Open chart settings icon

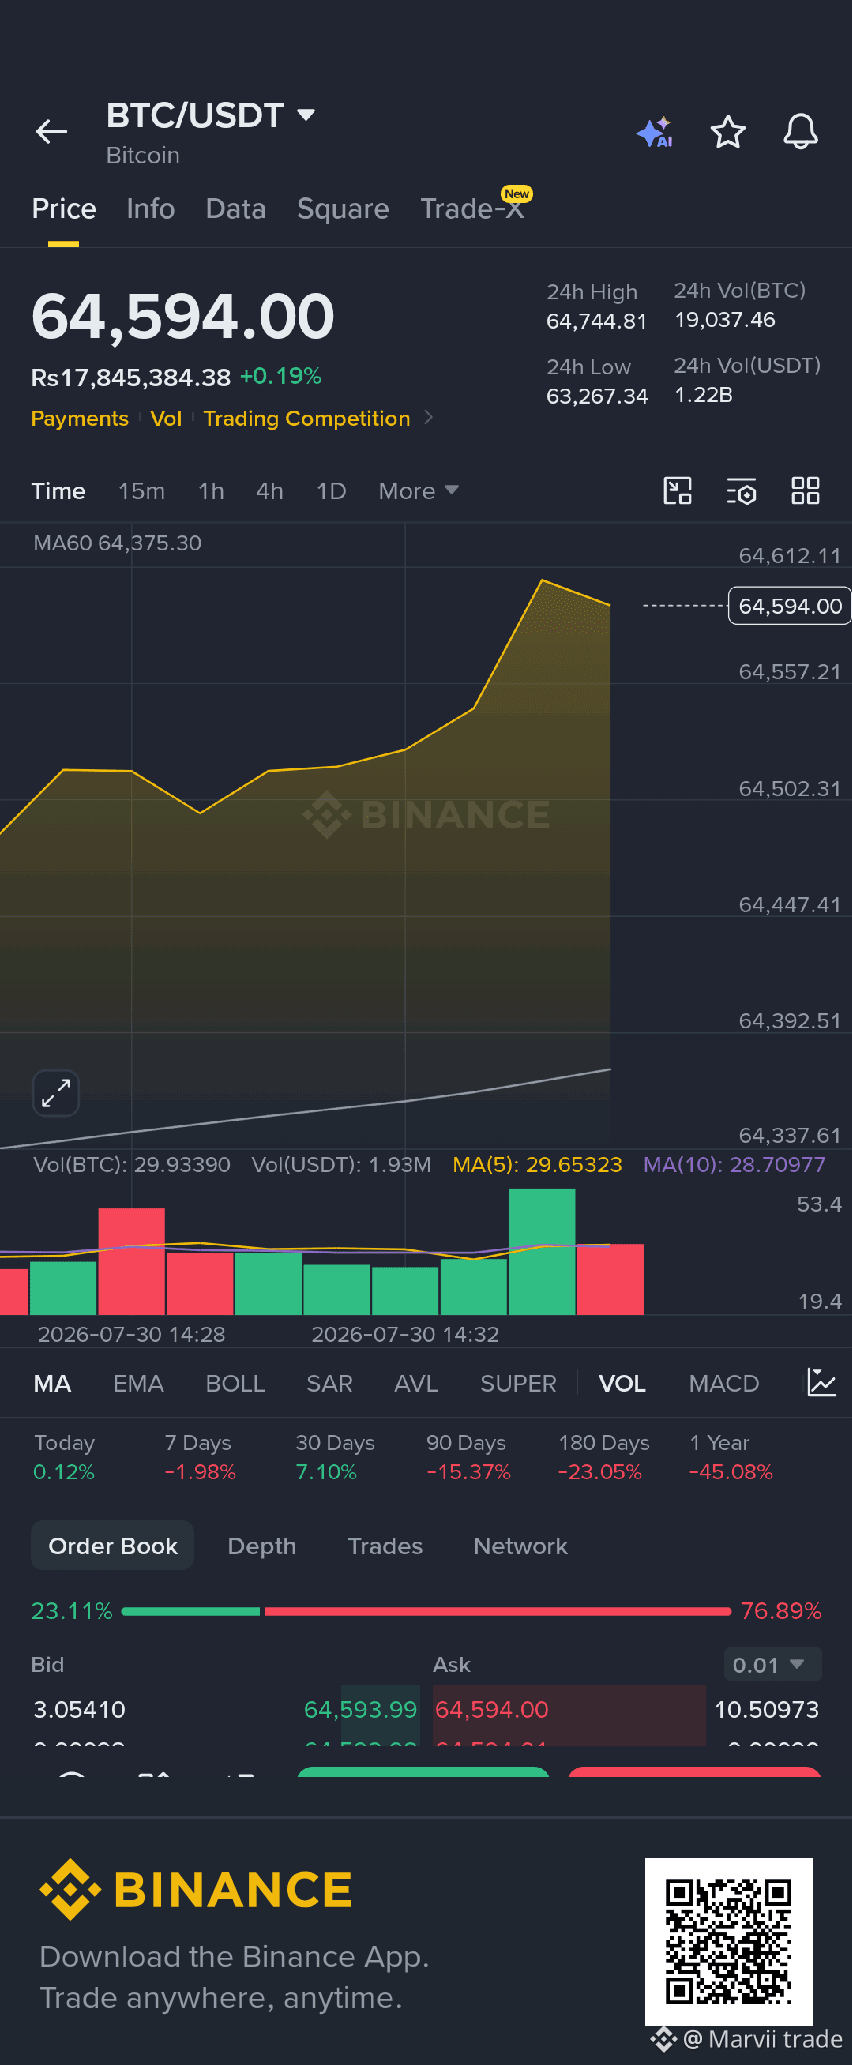[741, 491]
